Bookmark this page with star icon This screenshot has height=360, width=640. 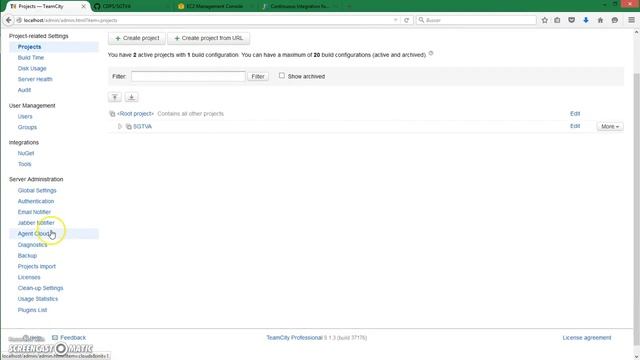point(544,20)
